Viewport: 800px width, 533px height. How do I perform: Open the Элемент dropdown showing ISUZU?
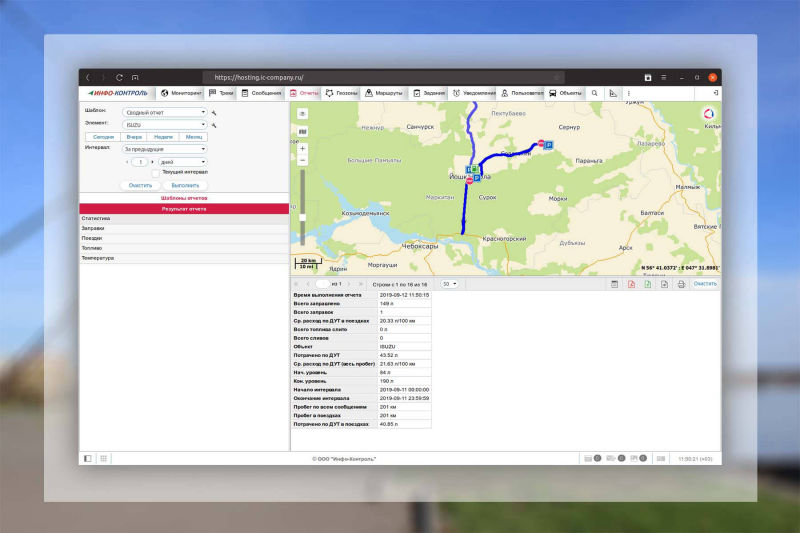(x=165, y=125)
